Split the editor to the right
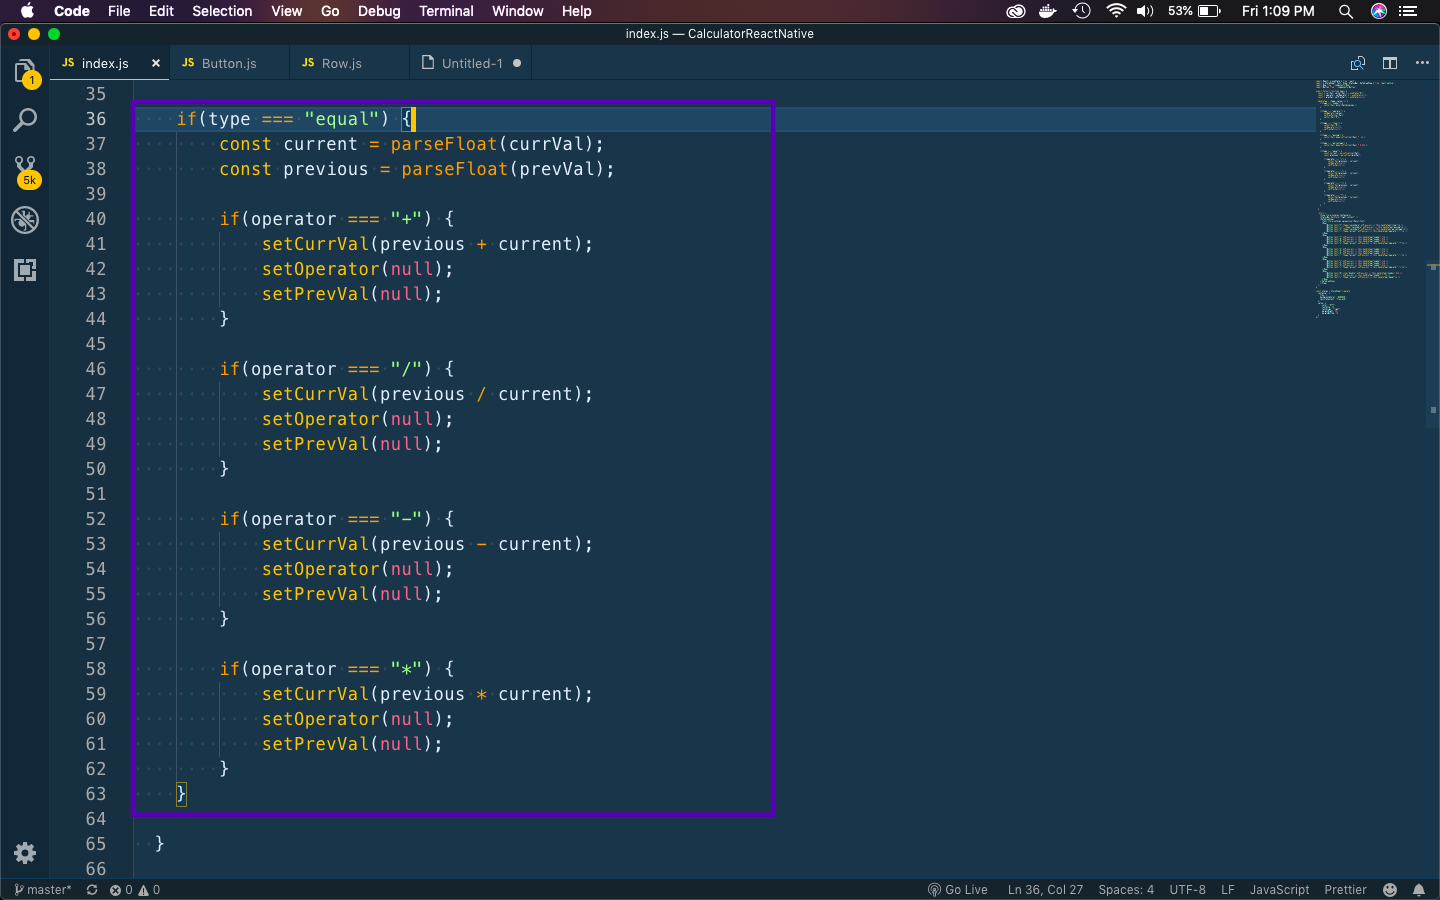The image size is (1440, 900). [1390, 63]
